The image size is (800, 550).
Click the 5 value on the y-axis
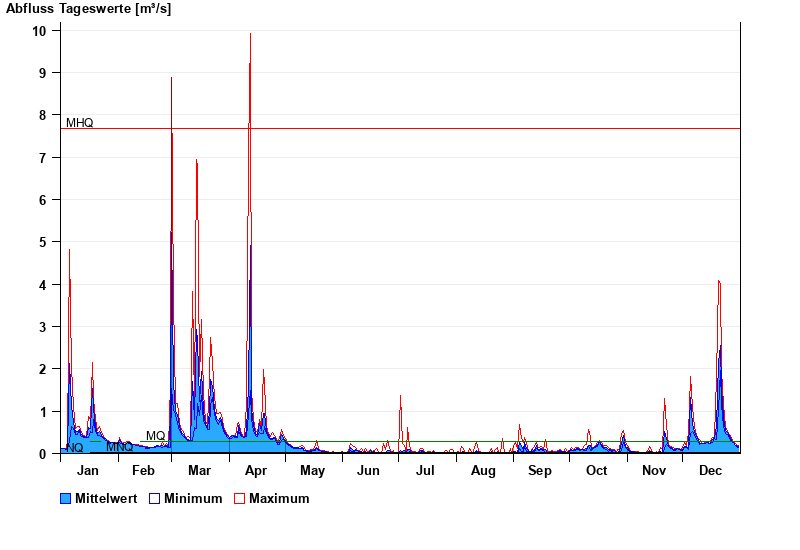click(x=42, y=242)
